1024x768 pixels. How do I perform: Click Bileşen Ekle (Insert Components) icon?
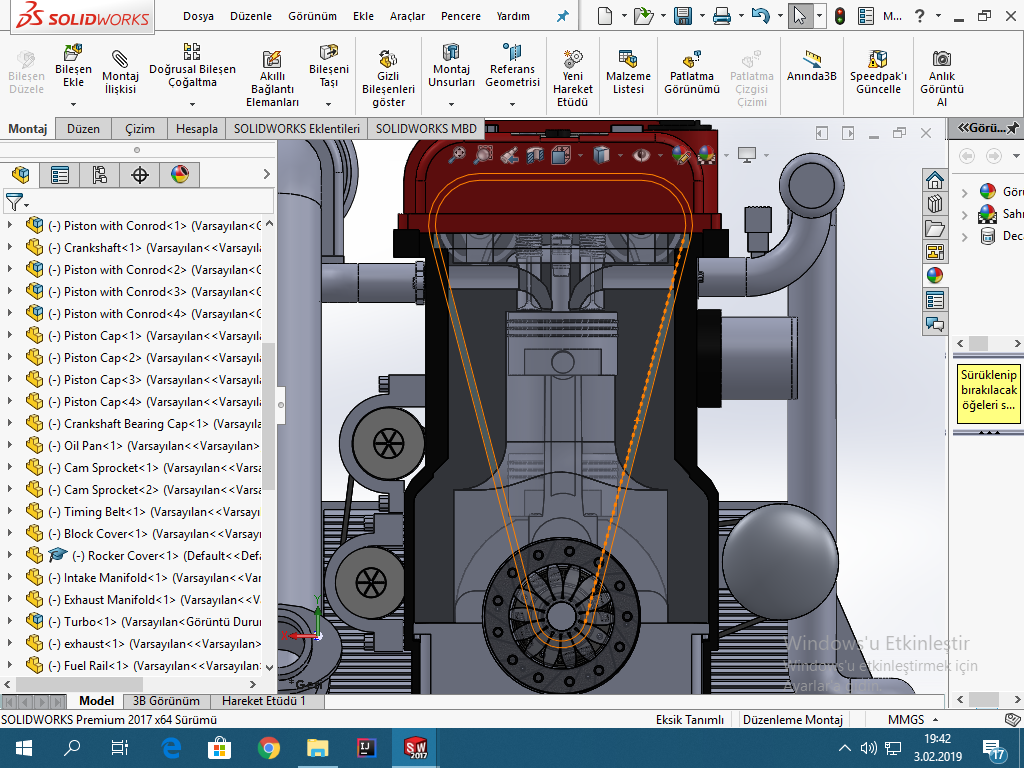(72, 52)
